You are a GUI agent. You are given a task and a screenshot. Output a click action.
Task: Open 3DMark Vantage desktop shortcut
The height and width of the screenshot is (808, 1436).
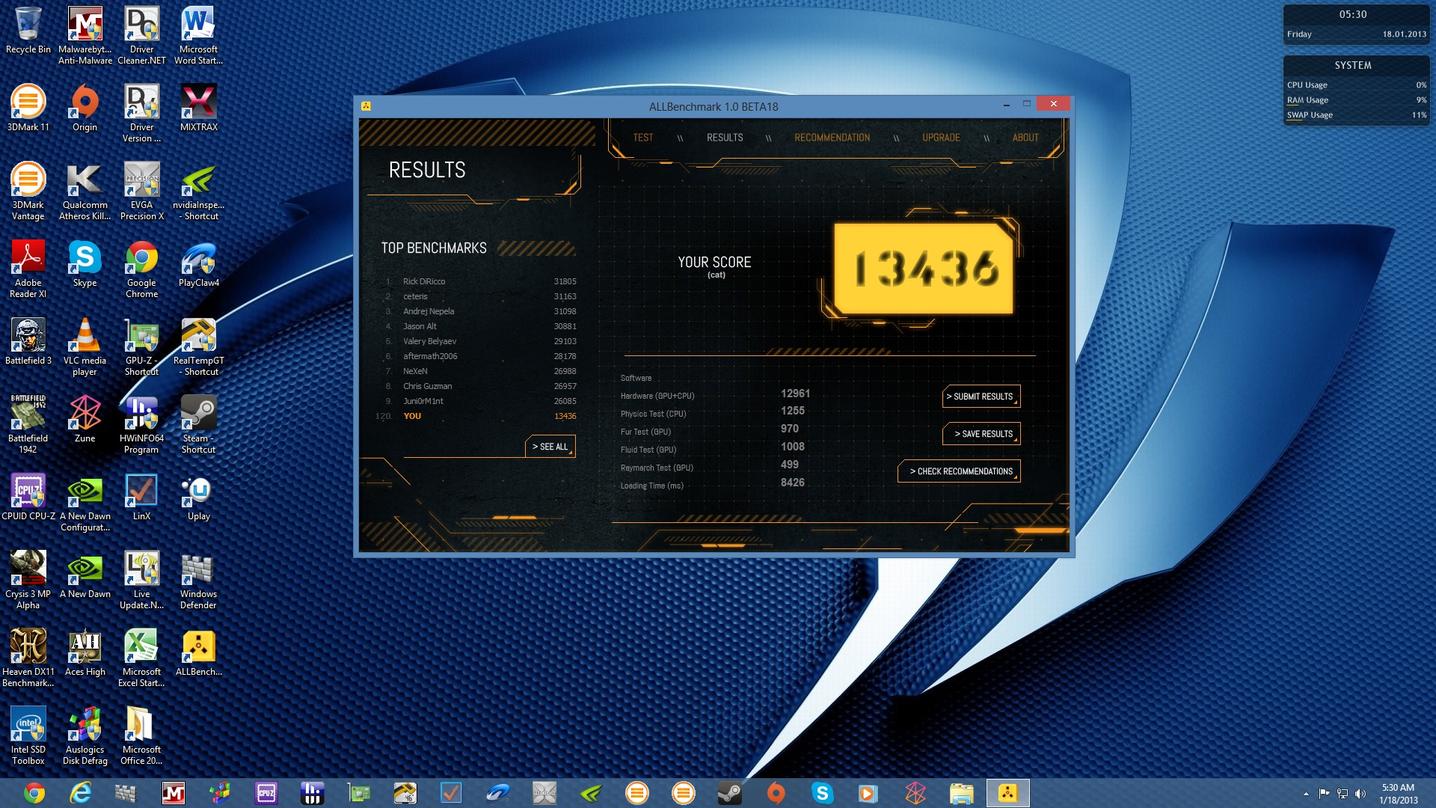point(28,191)
